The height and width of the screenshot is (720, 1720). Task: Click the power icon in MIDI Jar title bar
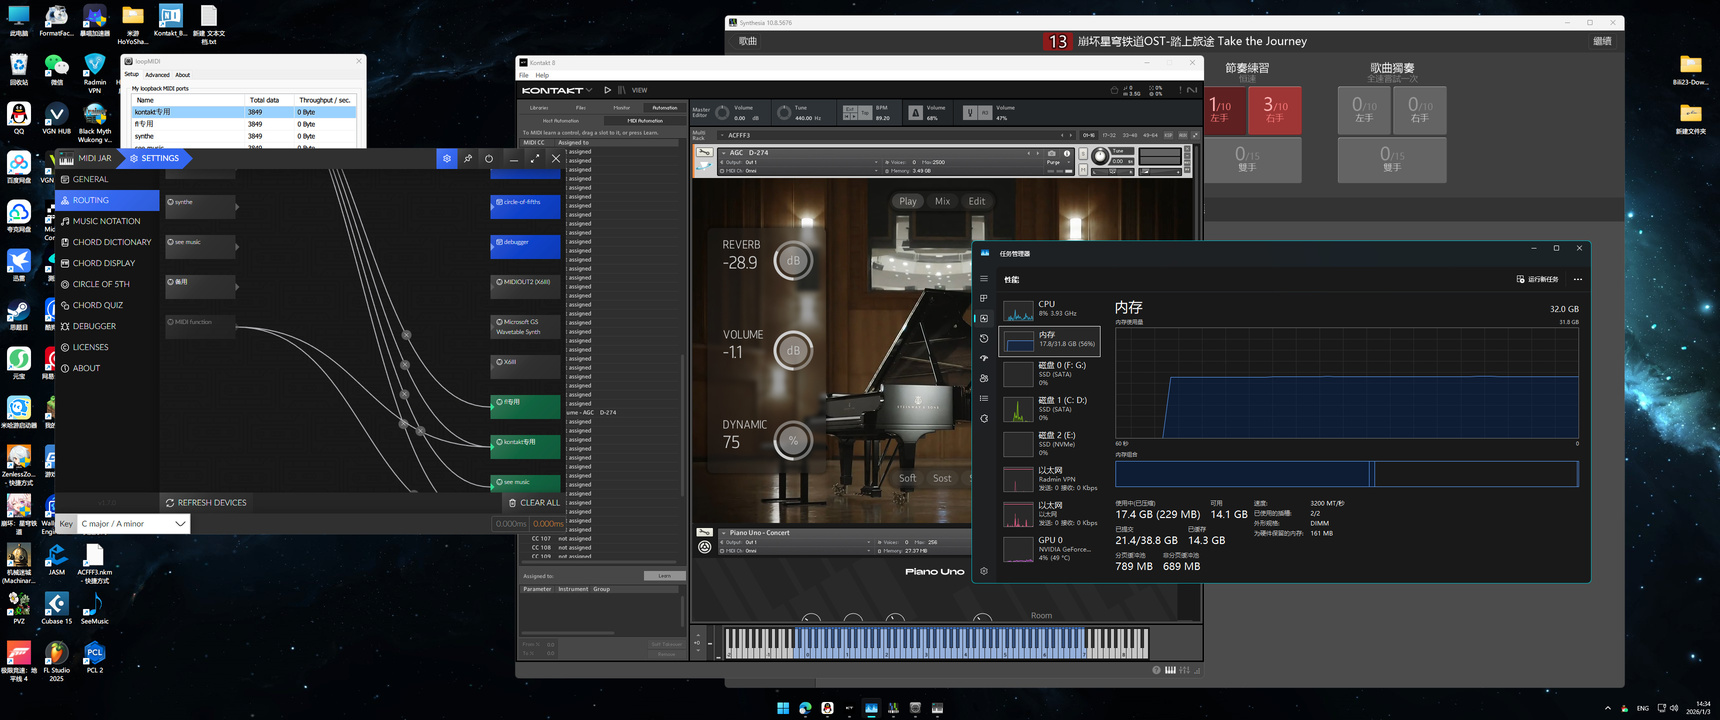click(x=489, y=158)
